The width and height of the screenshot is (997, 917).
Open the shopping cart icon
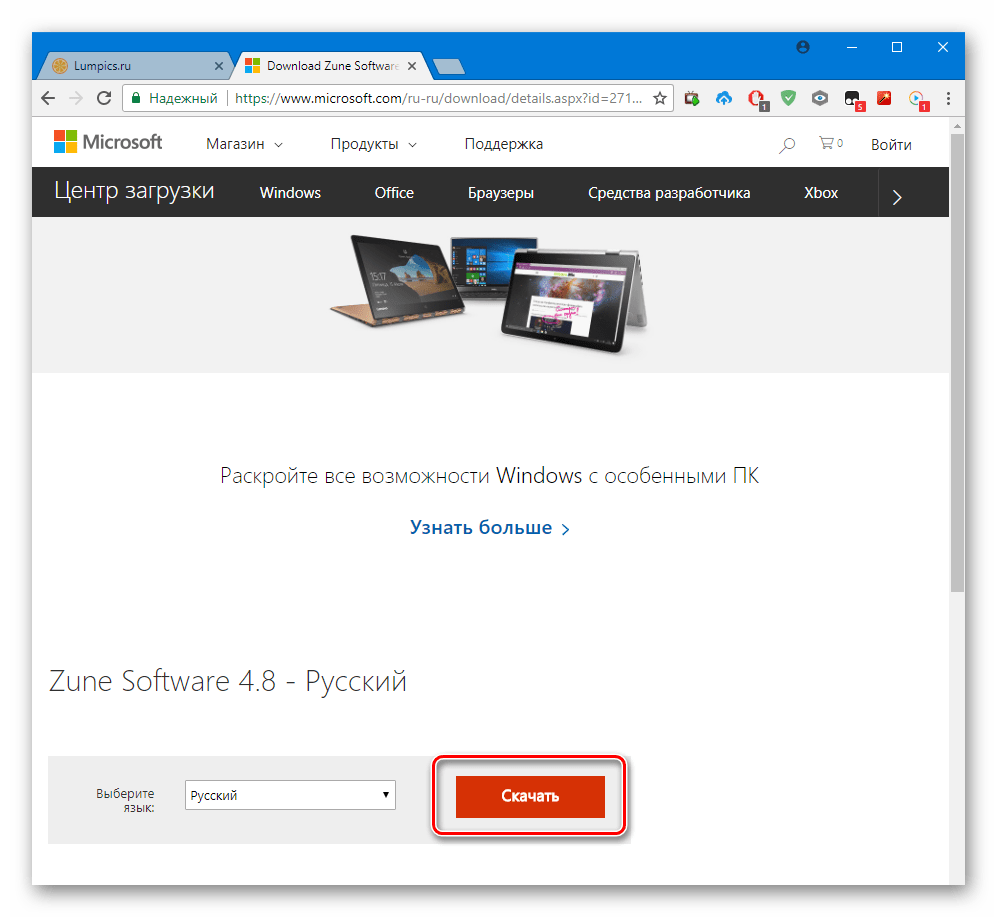830,144
